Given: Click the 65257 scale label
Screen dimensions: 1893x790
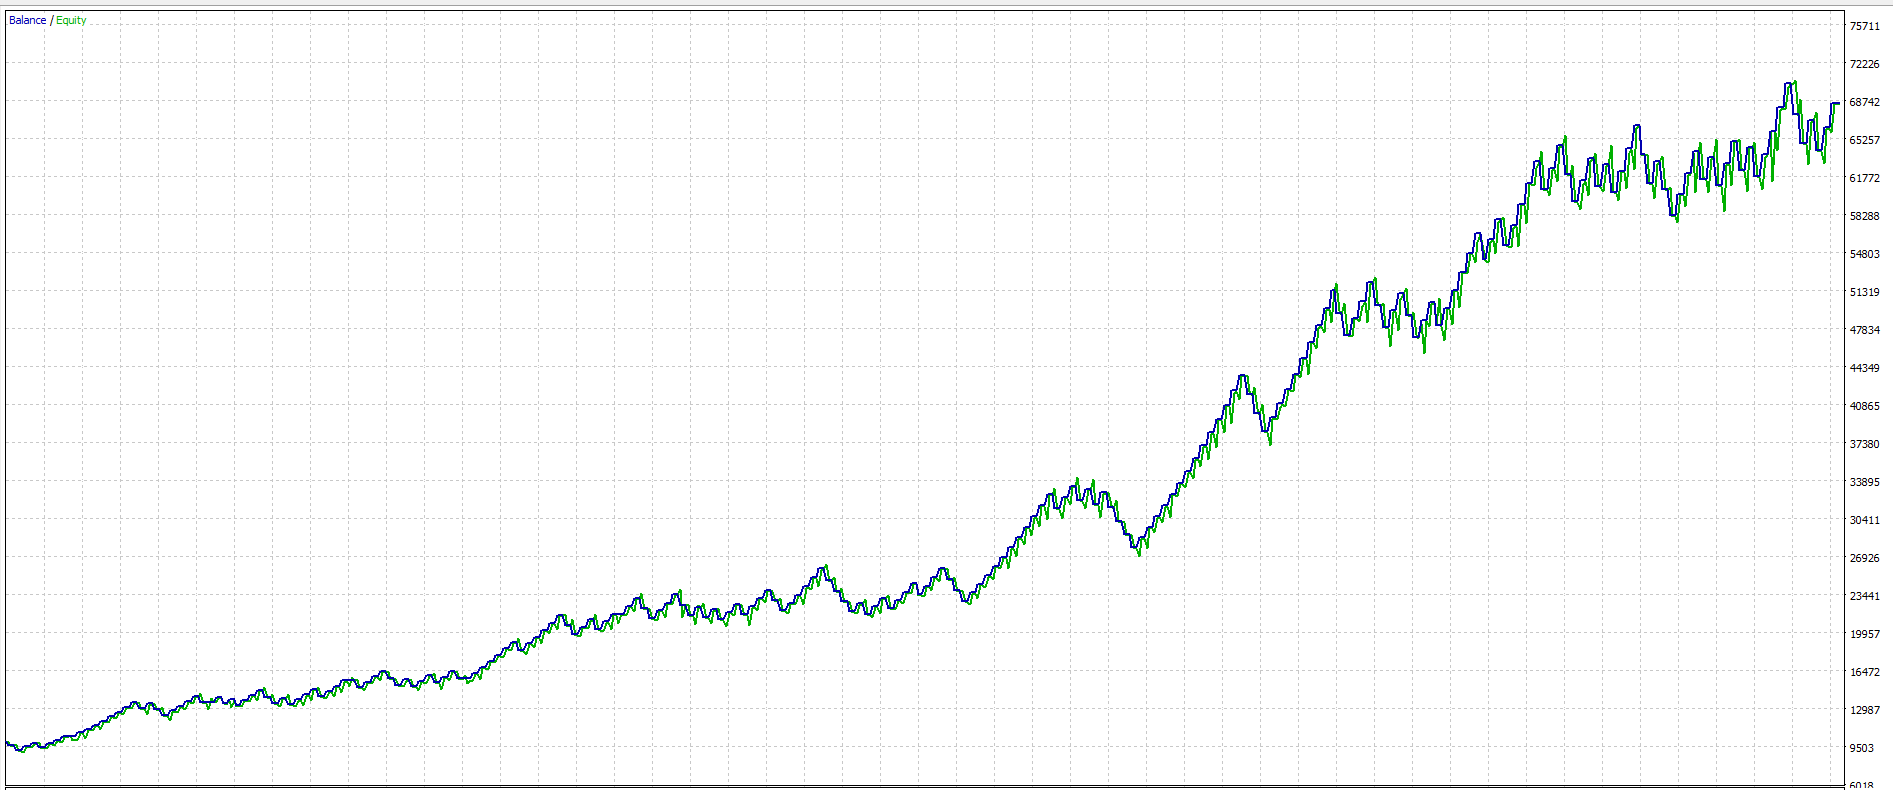Looking at the screenshot, I should [1864, 140].
